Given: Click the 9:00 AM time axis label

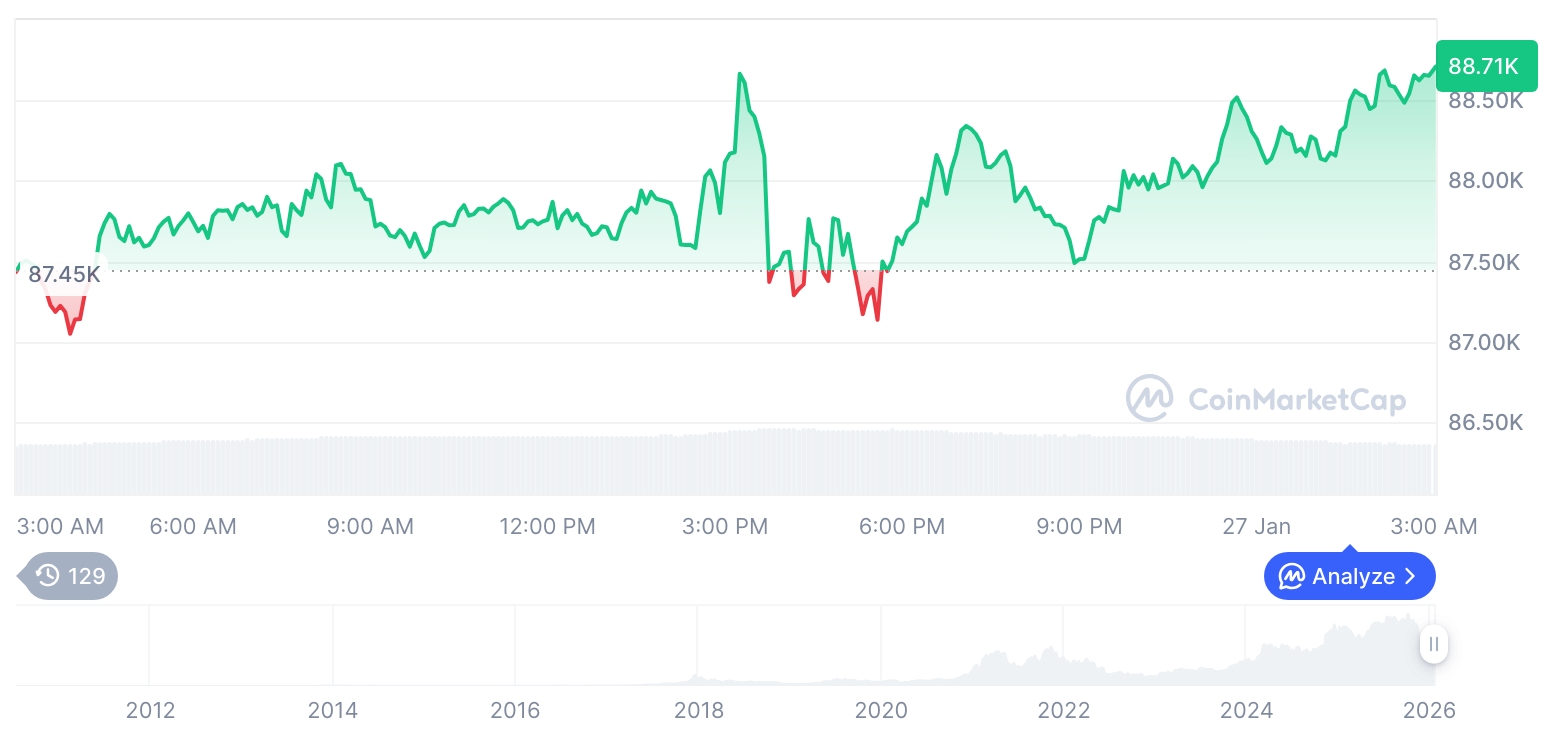Looking at the screenshot, I should (370, 526).
